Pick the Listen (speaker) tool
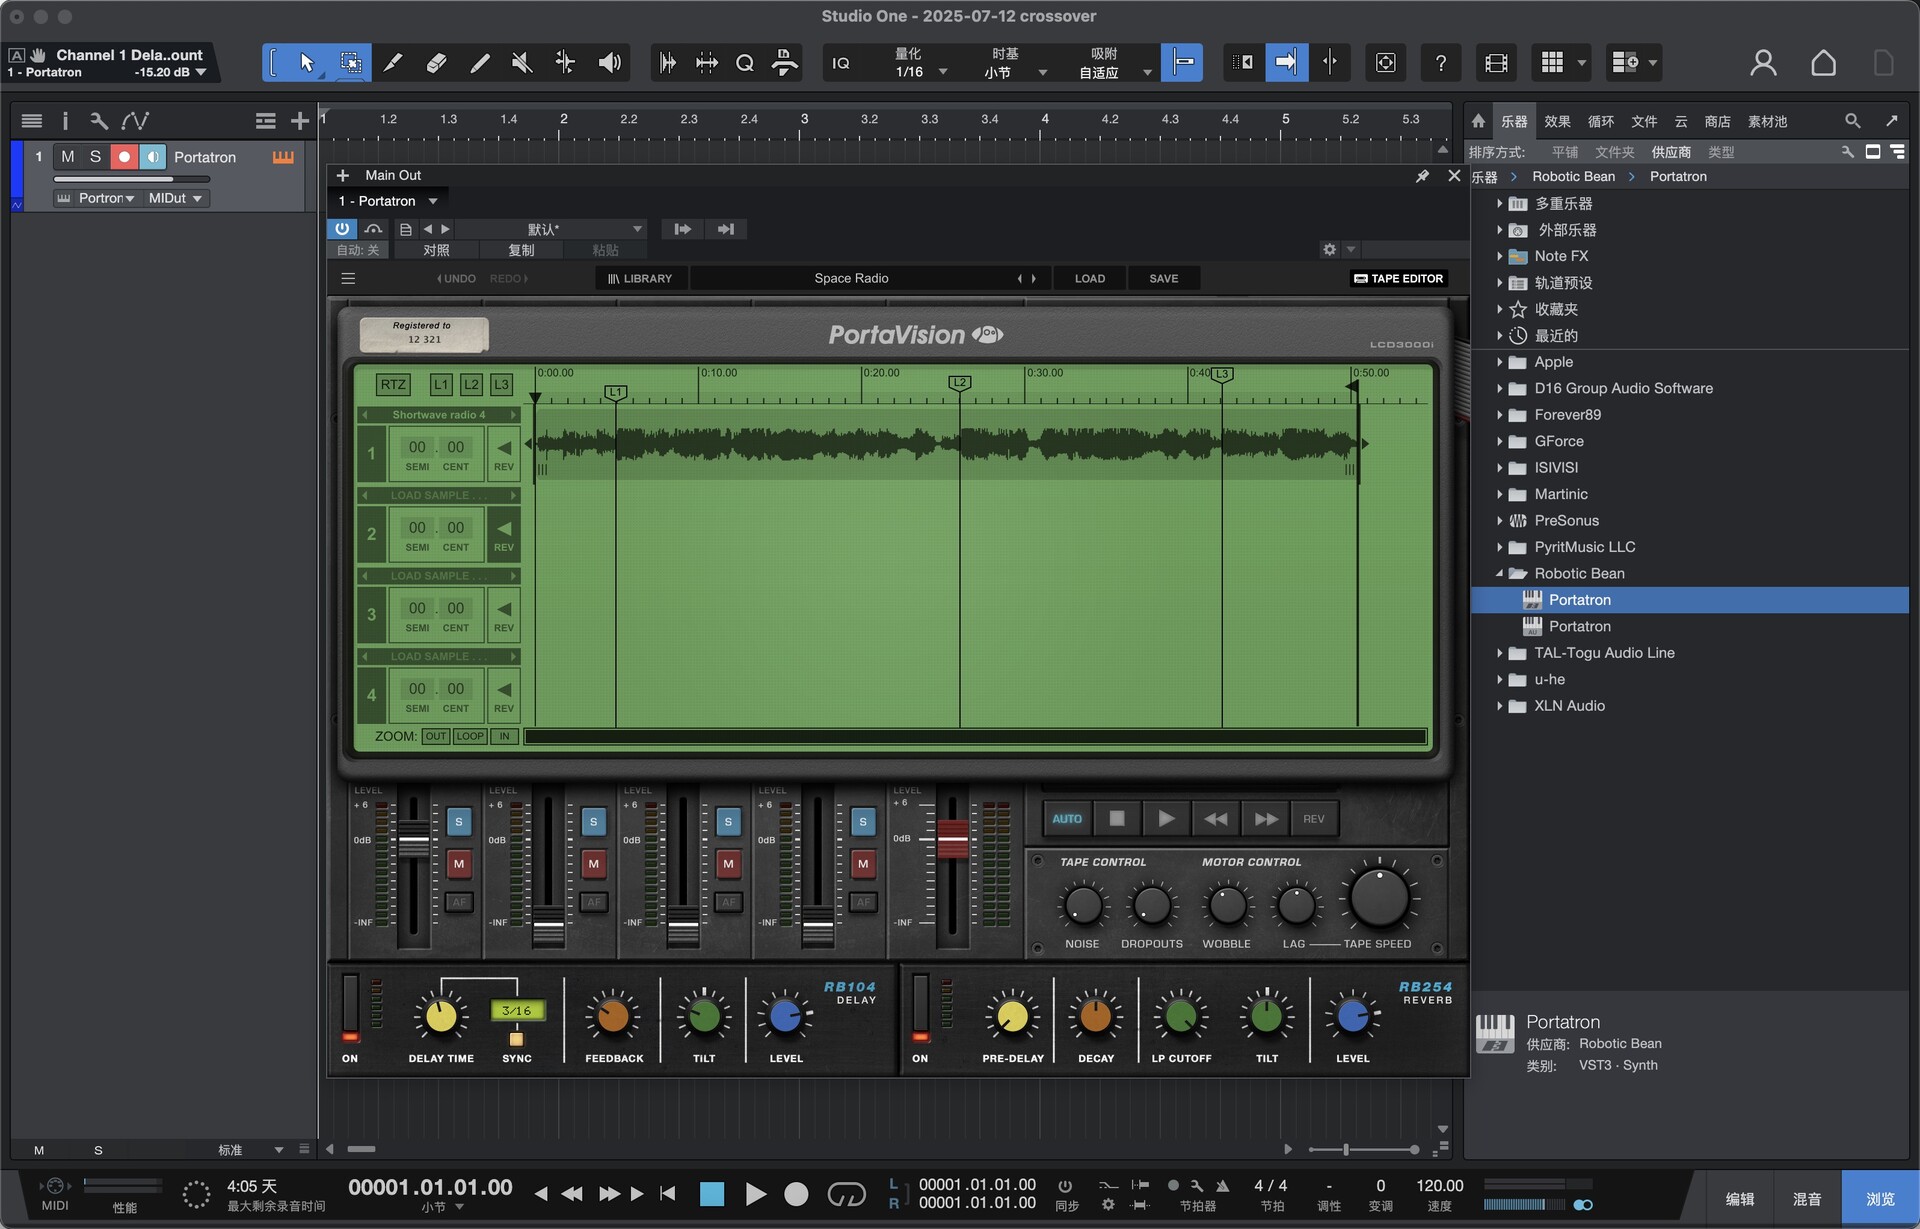 609,63
